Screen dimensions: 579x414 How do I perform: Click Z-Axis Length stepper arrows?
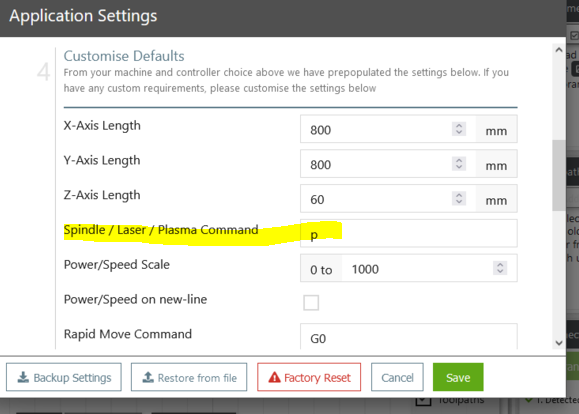point(459,198)
